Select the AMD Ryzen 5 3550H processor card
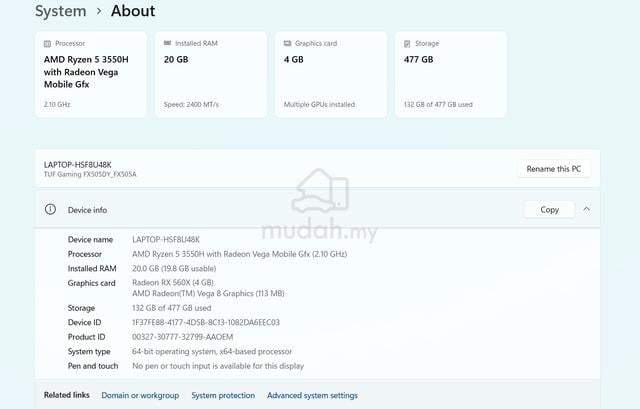Viewport: 640px width, 409px height. coord(91,74)
